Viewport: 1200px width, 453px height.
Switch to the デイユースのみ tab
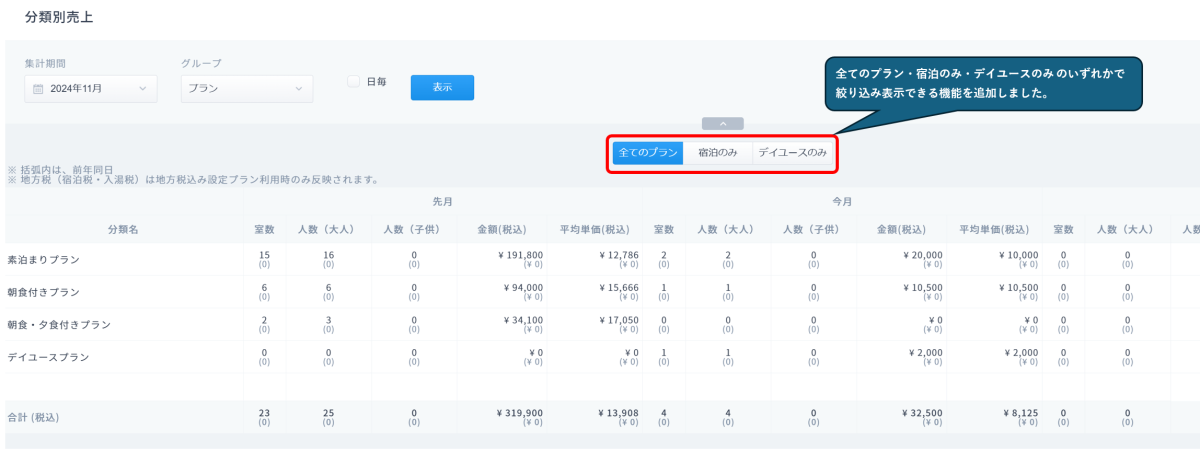[x=792, y=153]
